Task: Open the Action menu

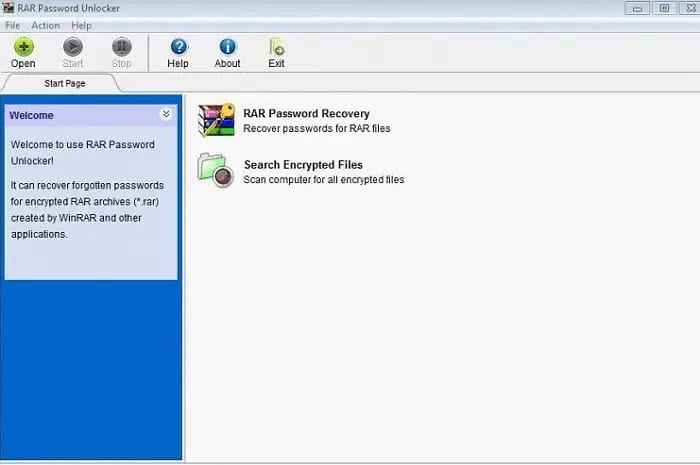Action: pos(46,25)
